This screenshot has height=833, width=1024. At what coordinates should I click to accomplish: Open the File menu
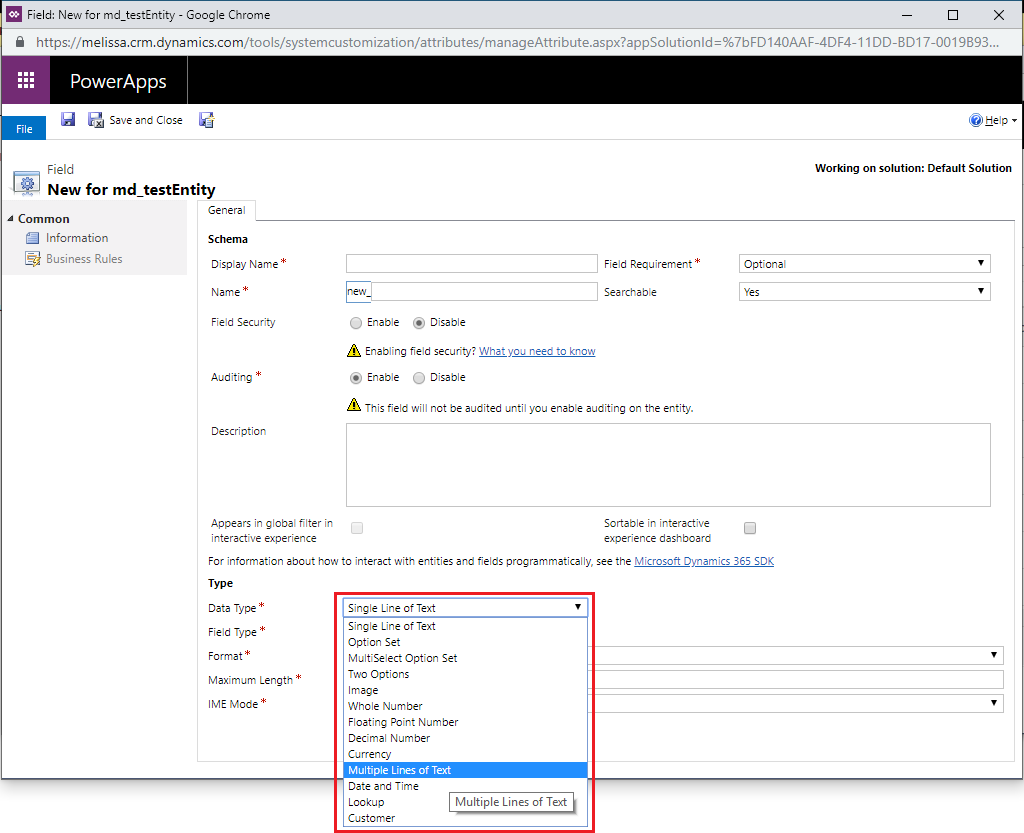(24, 129)
